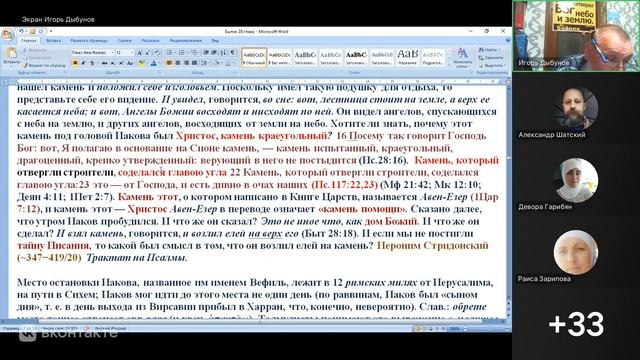Image resolution: width=640 pixels, height=360 pixels.
Task: Switch to the Вставка tab
Action: (53, 40)
